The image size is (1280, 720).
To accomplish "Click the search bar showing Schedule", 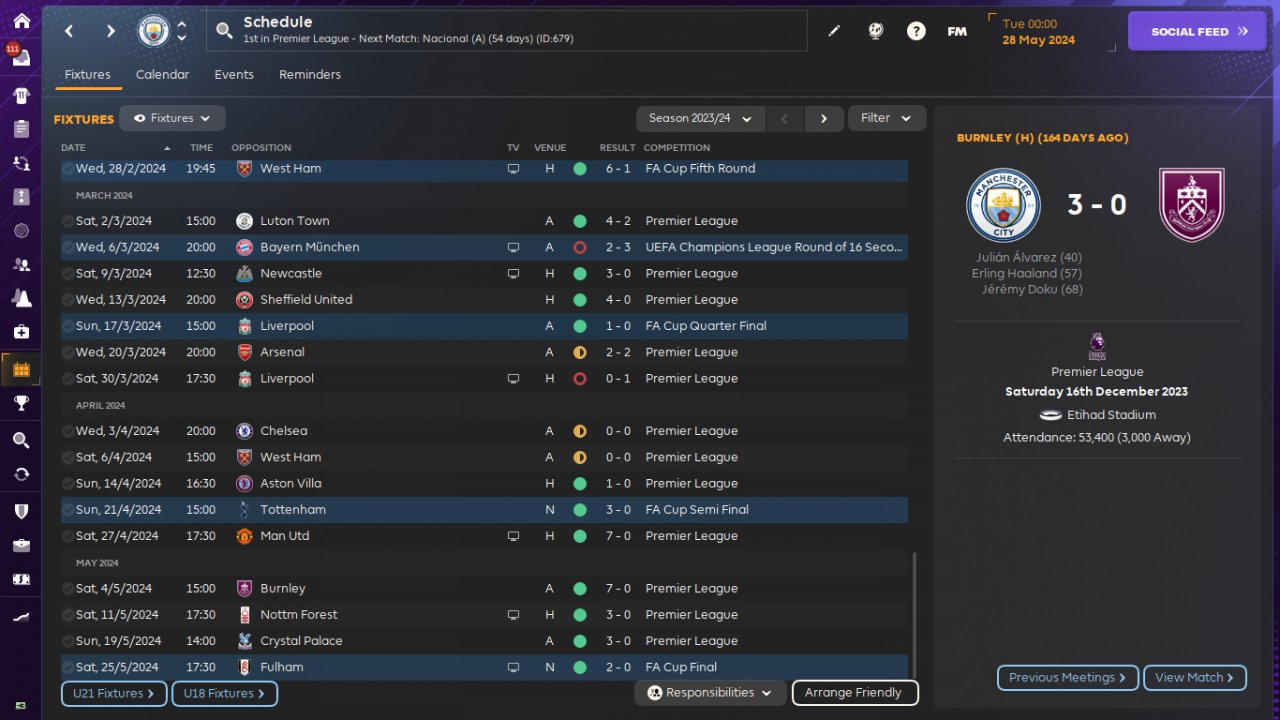I will point(506,31).
